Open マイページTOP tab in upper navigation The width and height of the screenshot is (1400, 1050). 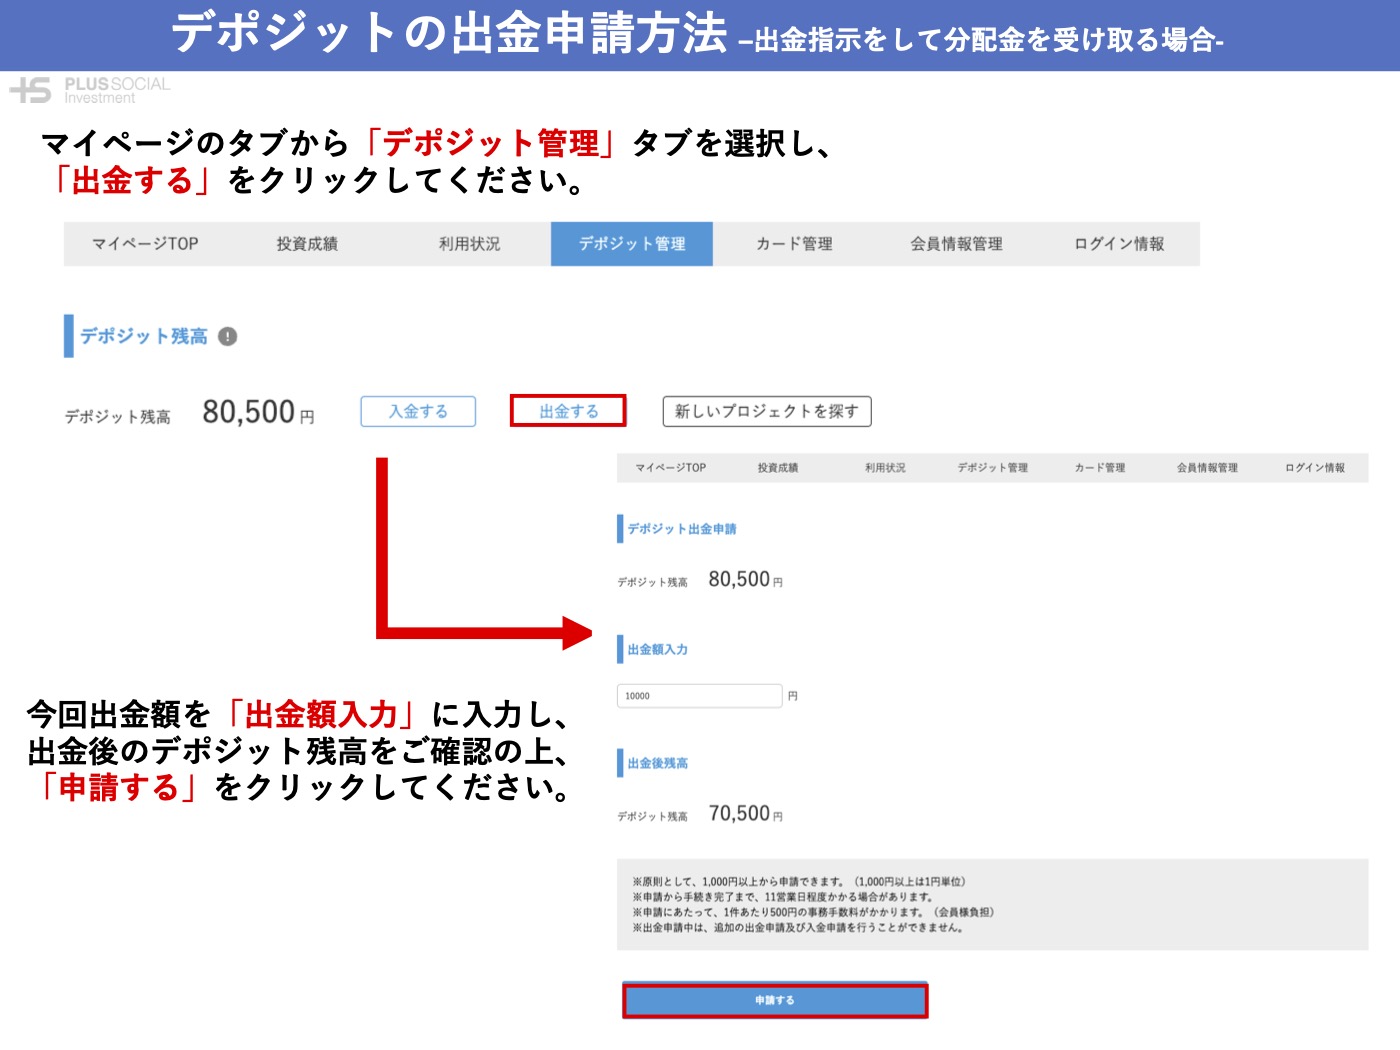[x=145, y=244]
